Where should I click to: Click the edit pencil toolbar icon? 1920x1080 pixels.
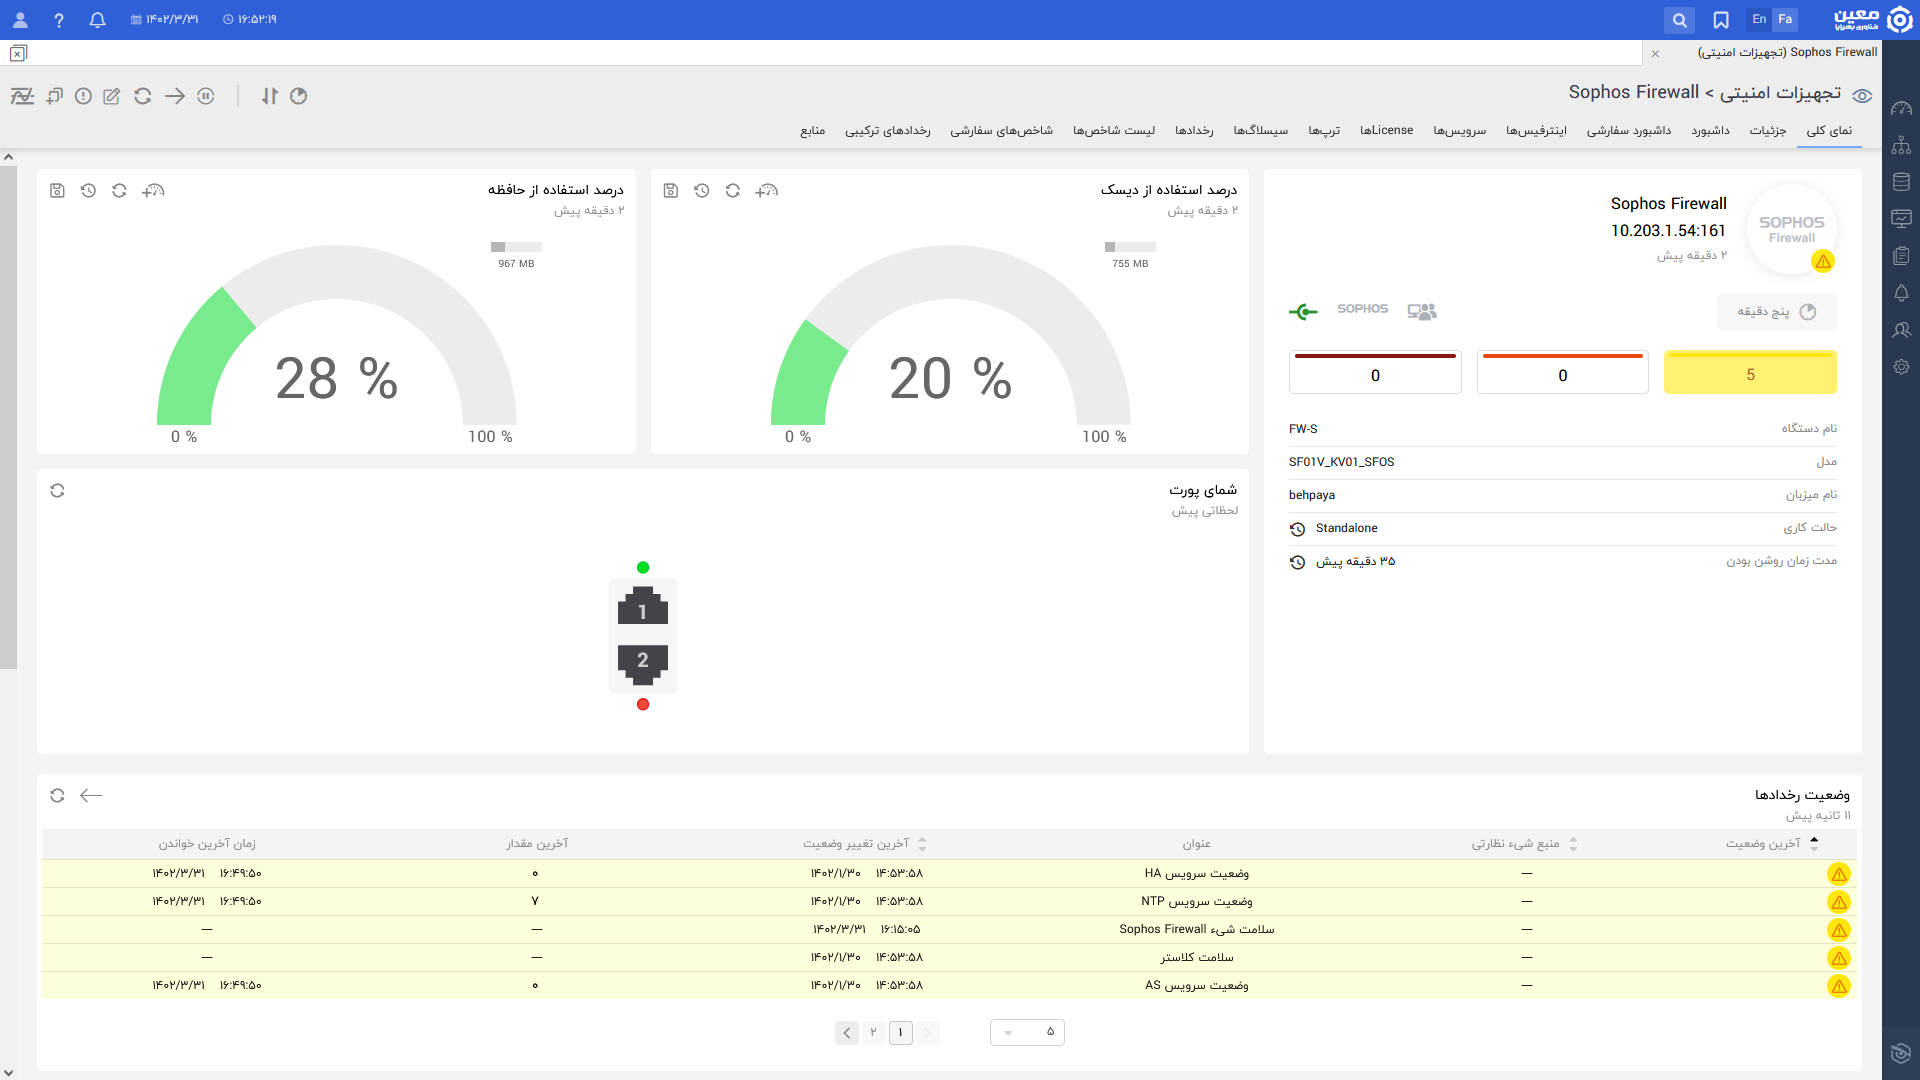pyautogui.click(x=112, y=96)
